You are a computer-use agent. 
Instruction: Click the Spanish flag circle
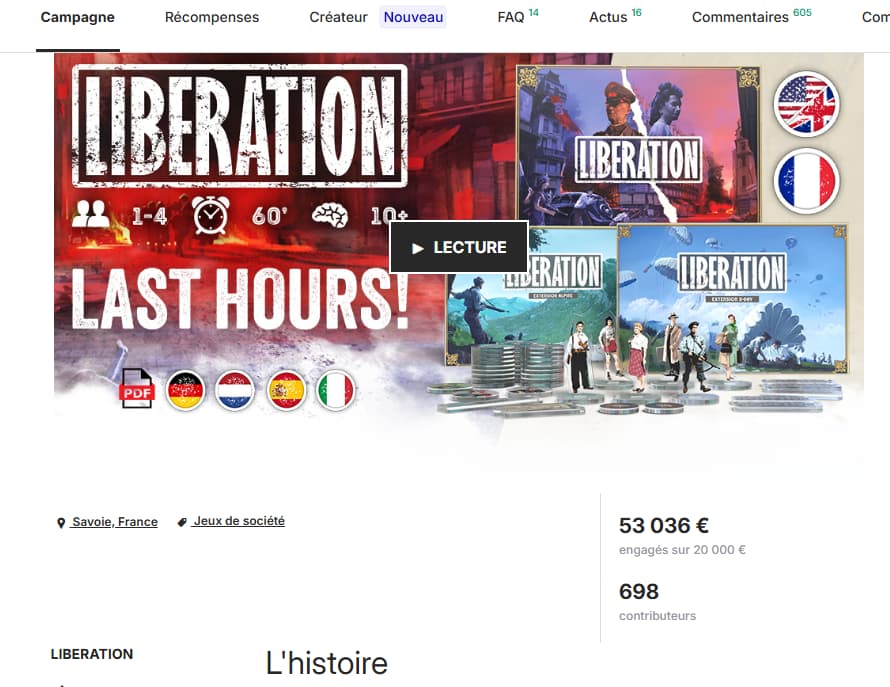tap(286, 390)
